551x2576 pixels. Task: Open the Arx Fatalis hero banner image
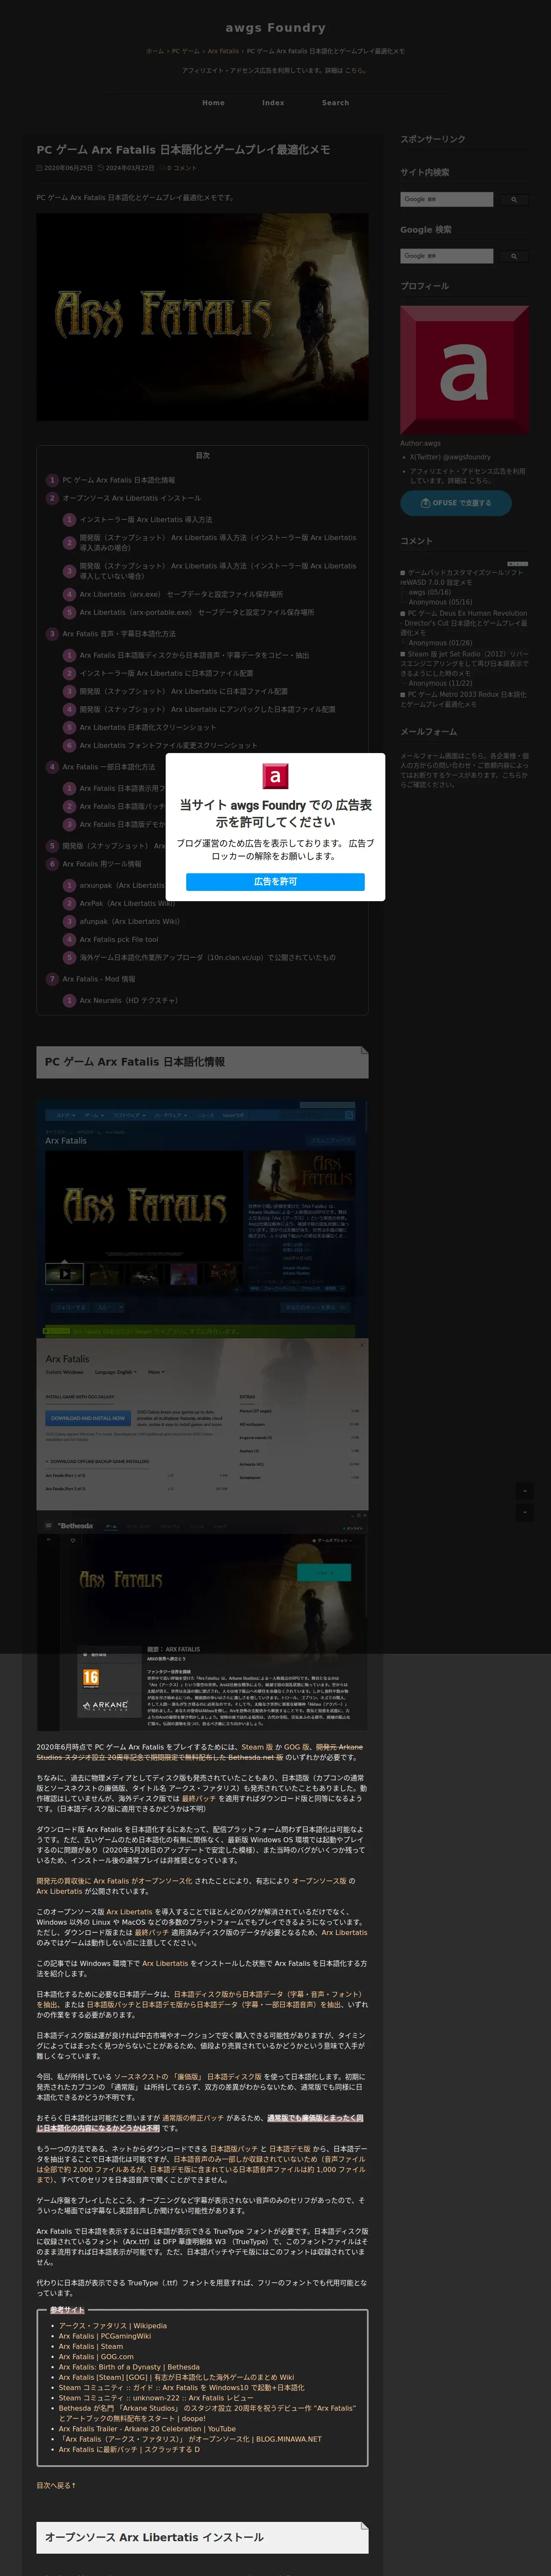(202, 317)
